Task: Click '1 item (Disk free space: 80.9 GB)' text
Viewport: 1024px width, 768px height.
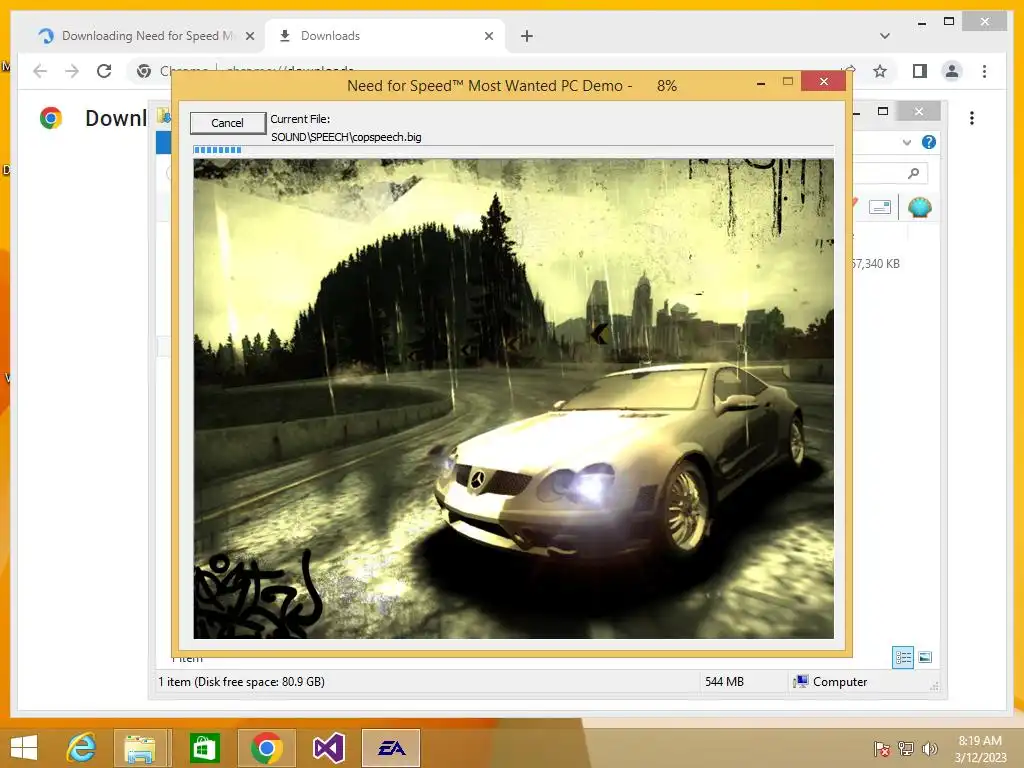Action: [x=241, y=682]
